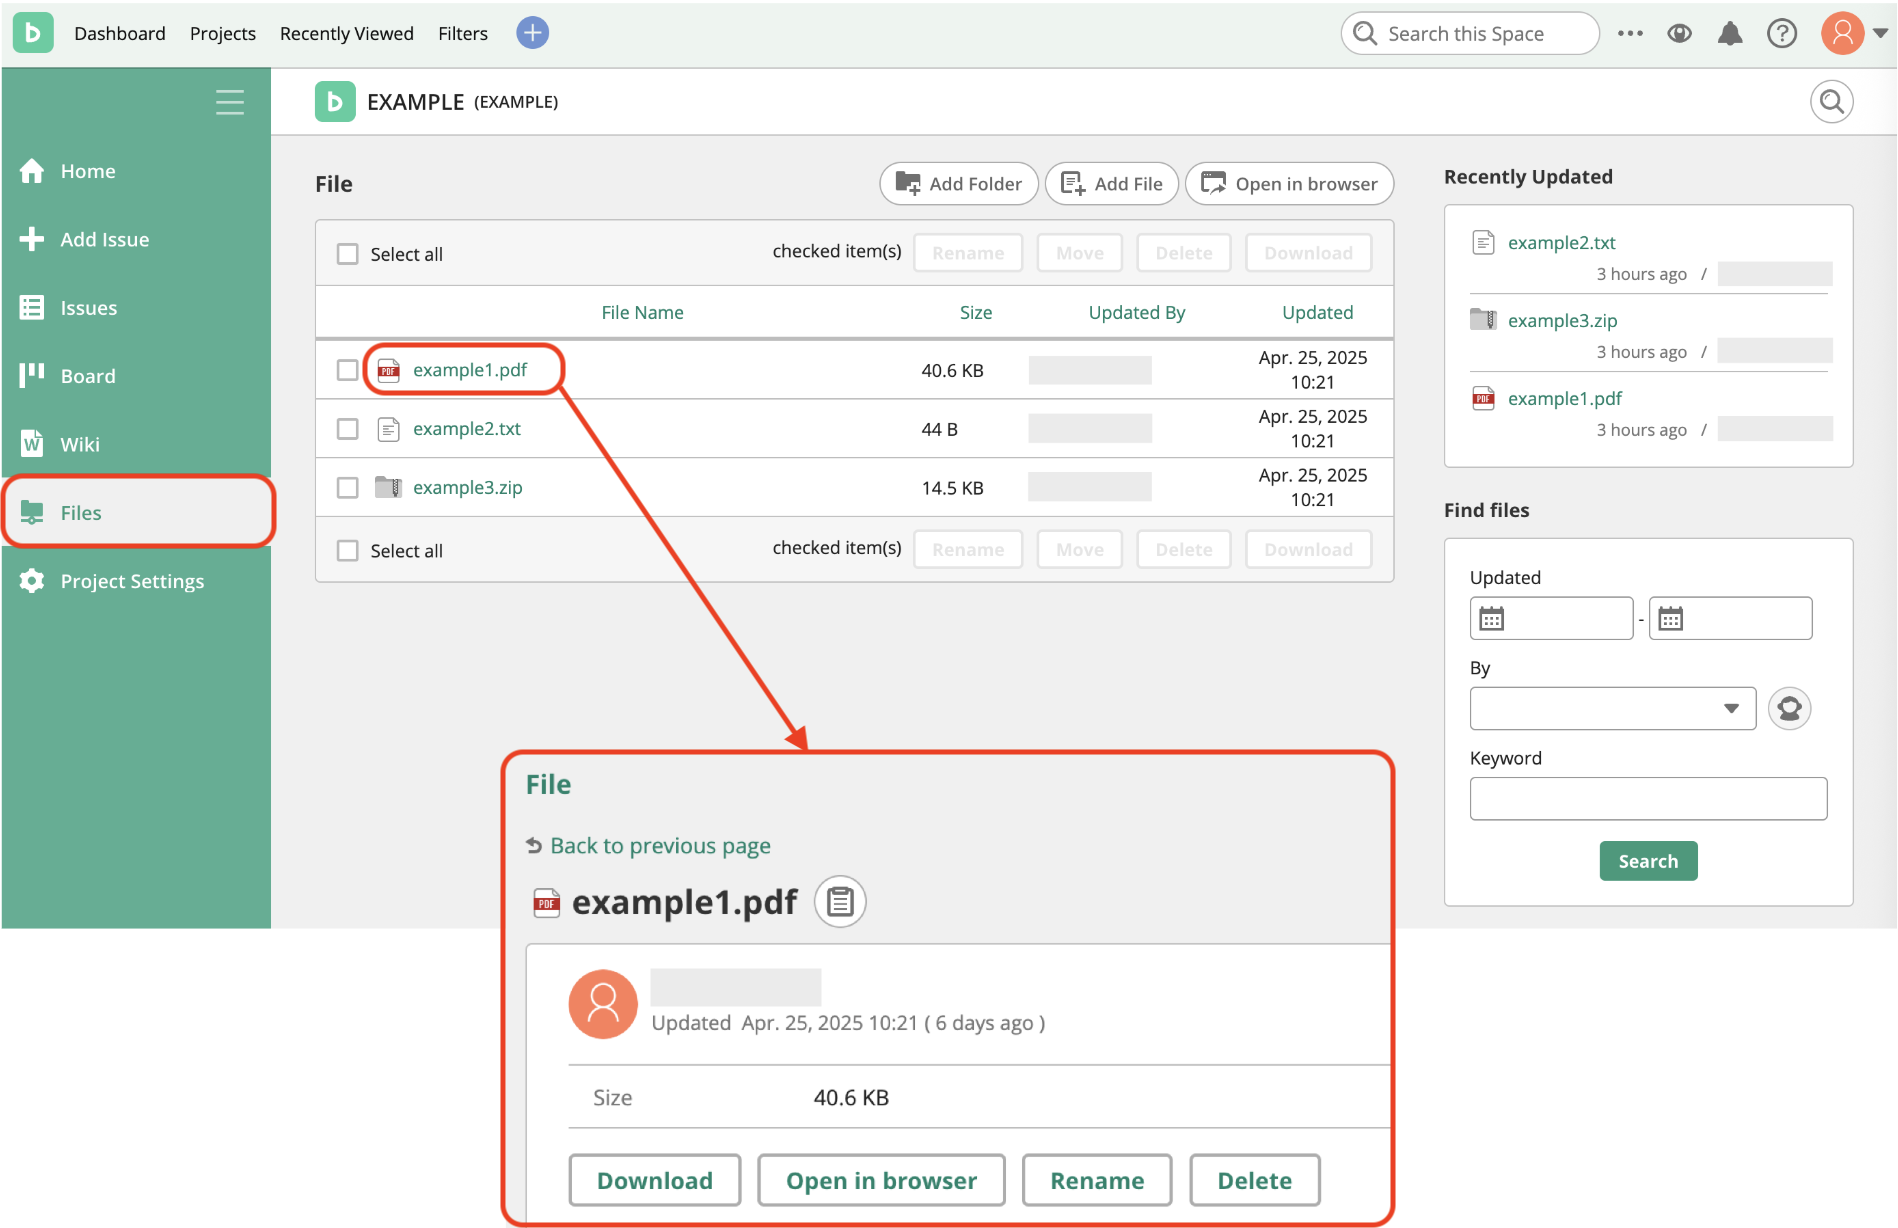The image size is (1898, 1228).
Task: Open example2.txt in Recently Updated
Action: coord(1562,243)
